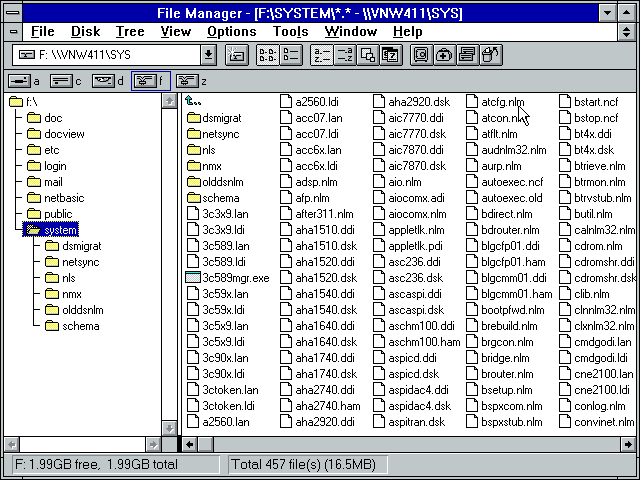Open the File menu
The width and height of the screenshot is (640, 480).
pyautogui.click(x=42, y=32)
